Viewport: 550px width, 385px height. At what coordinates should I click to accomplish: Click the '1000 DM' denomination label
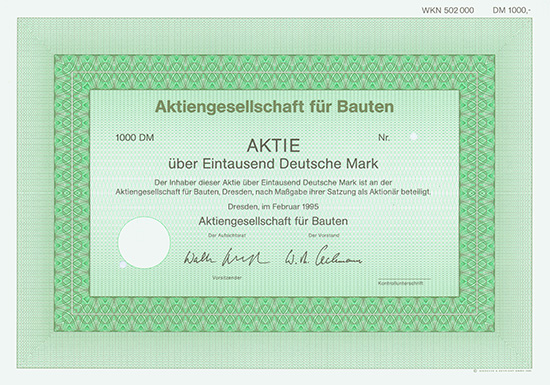pyautogui.click(x=135, y=138)
